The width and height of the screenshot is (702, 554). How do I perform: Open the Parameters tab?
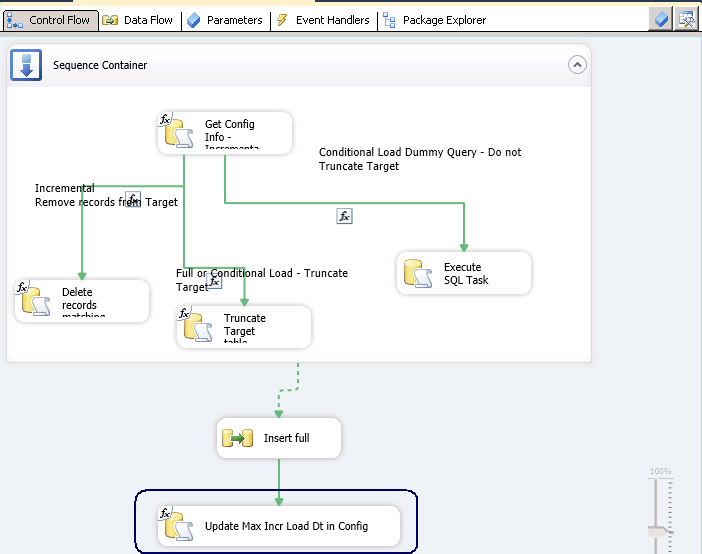point(225,20)
